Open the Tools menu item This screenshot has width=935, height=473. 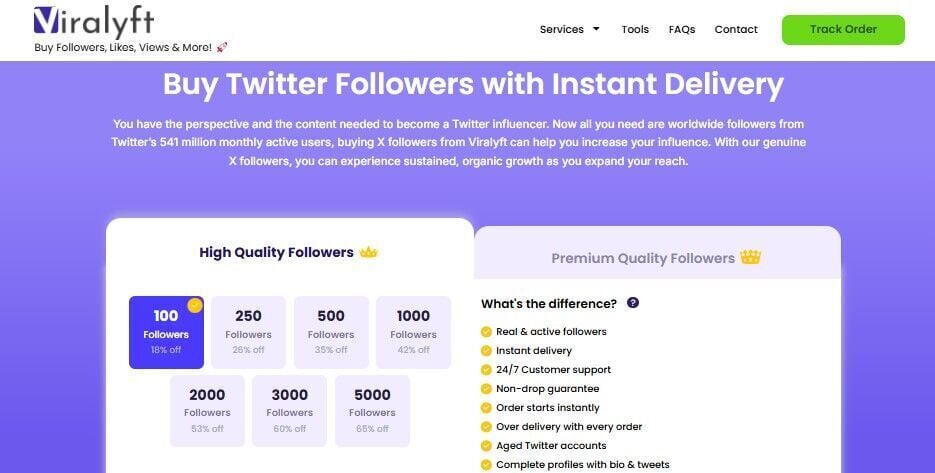pos(635,29)
